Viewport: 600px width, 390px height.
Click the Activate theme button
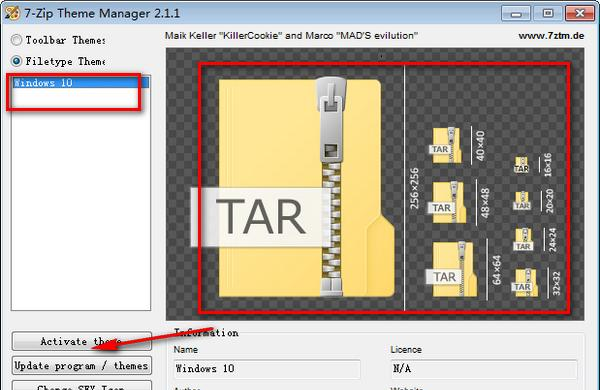(82, 341)
